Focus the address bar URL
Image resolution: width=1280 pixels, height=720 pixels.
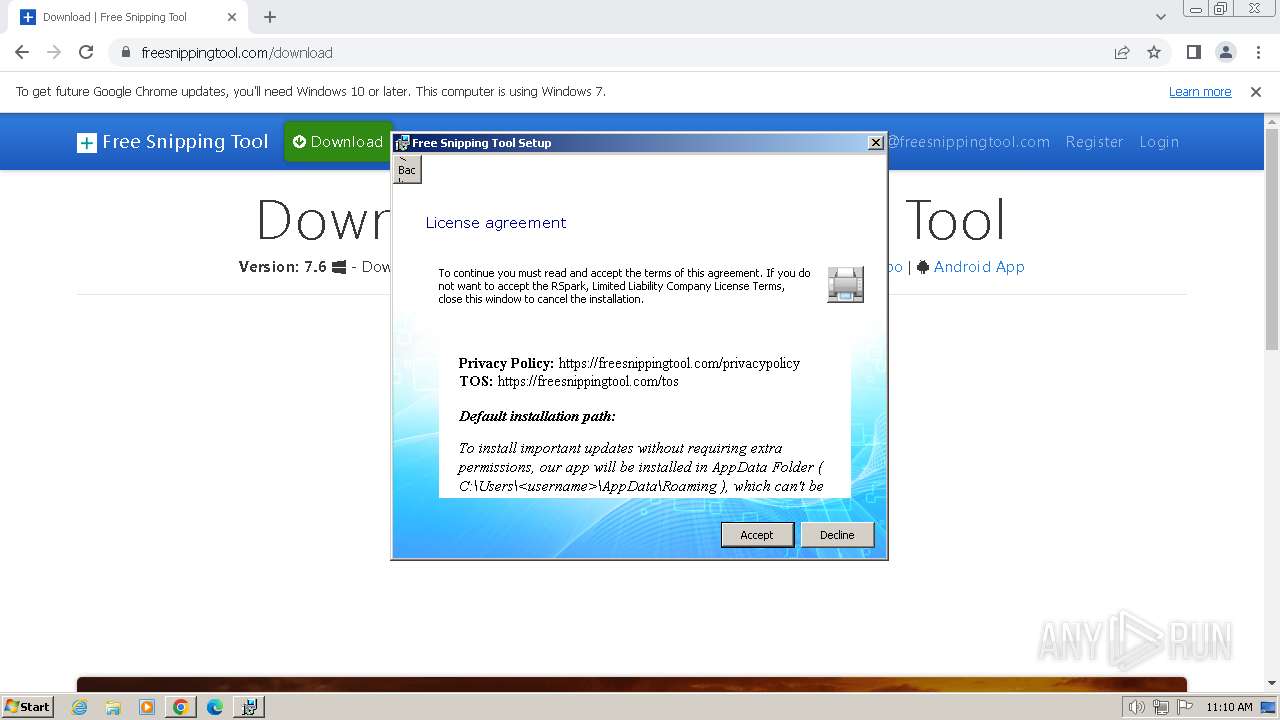pos(237,53)
